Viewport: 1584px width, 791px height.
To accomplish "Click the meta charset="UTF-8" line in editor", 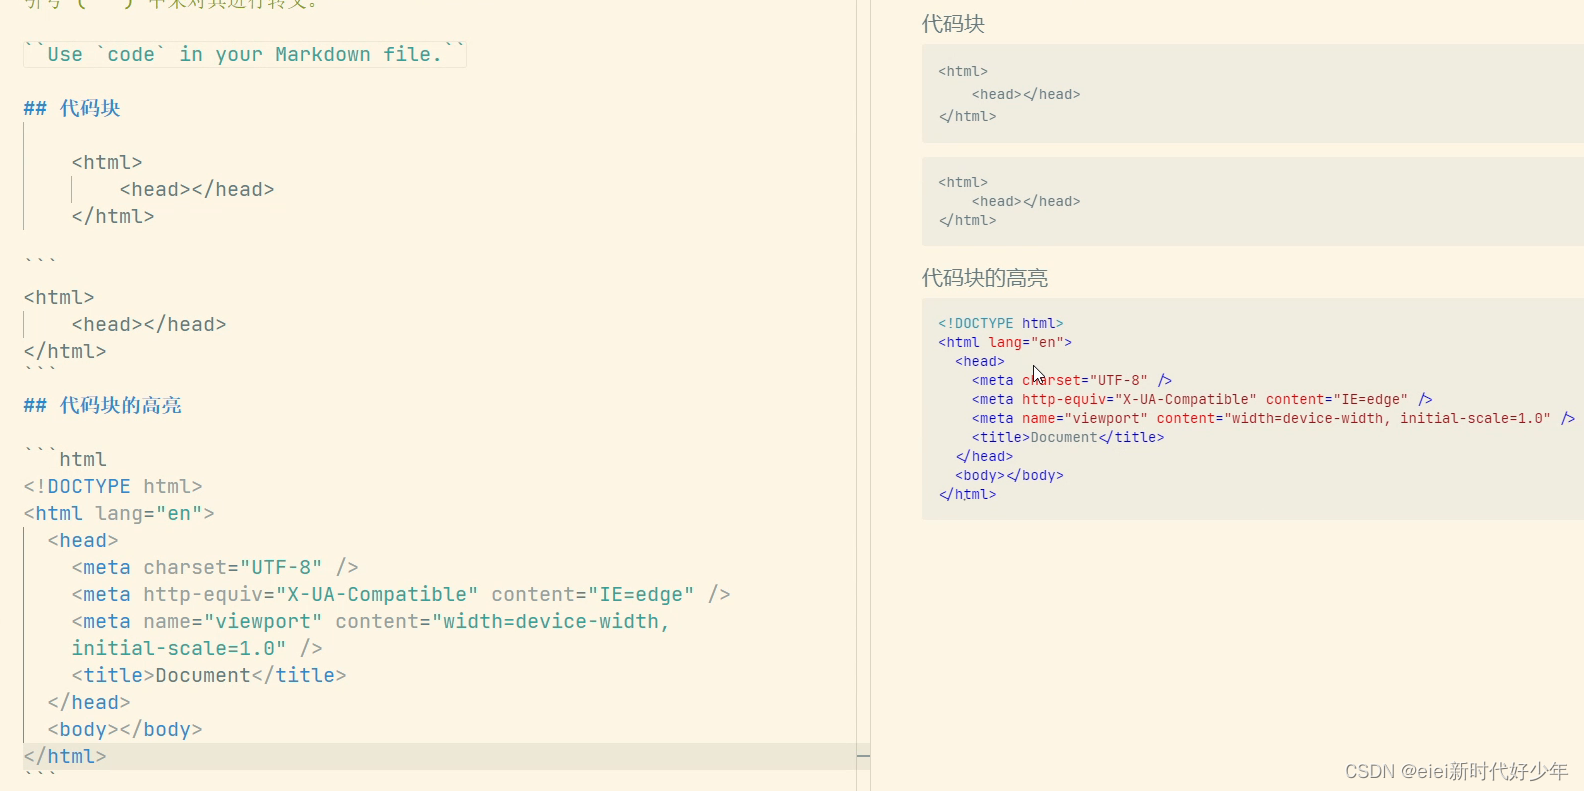I will pos(215,567).
